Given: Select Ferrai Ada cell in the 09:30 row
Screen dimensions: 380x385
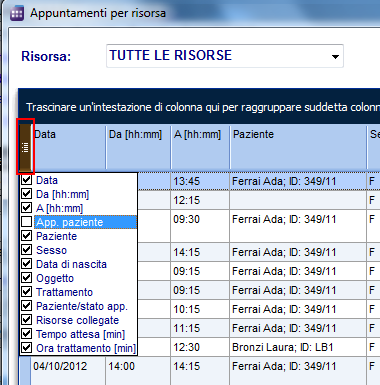Looking at the screenshot, I should pyautogui.click(x=298, y=226).
